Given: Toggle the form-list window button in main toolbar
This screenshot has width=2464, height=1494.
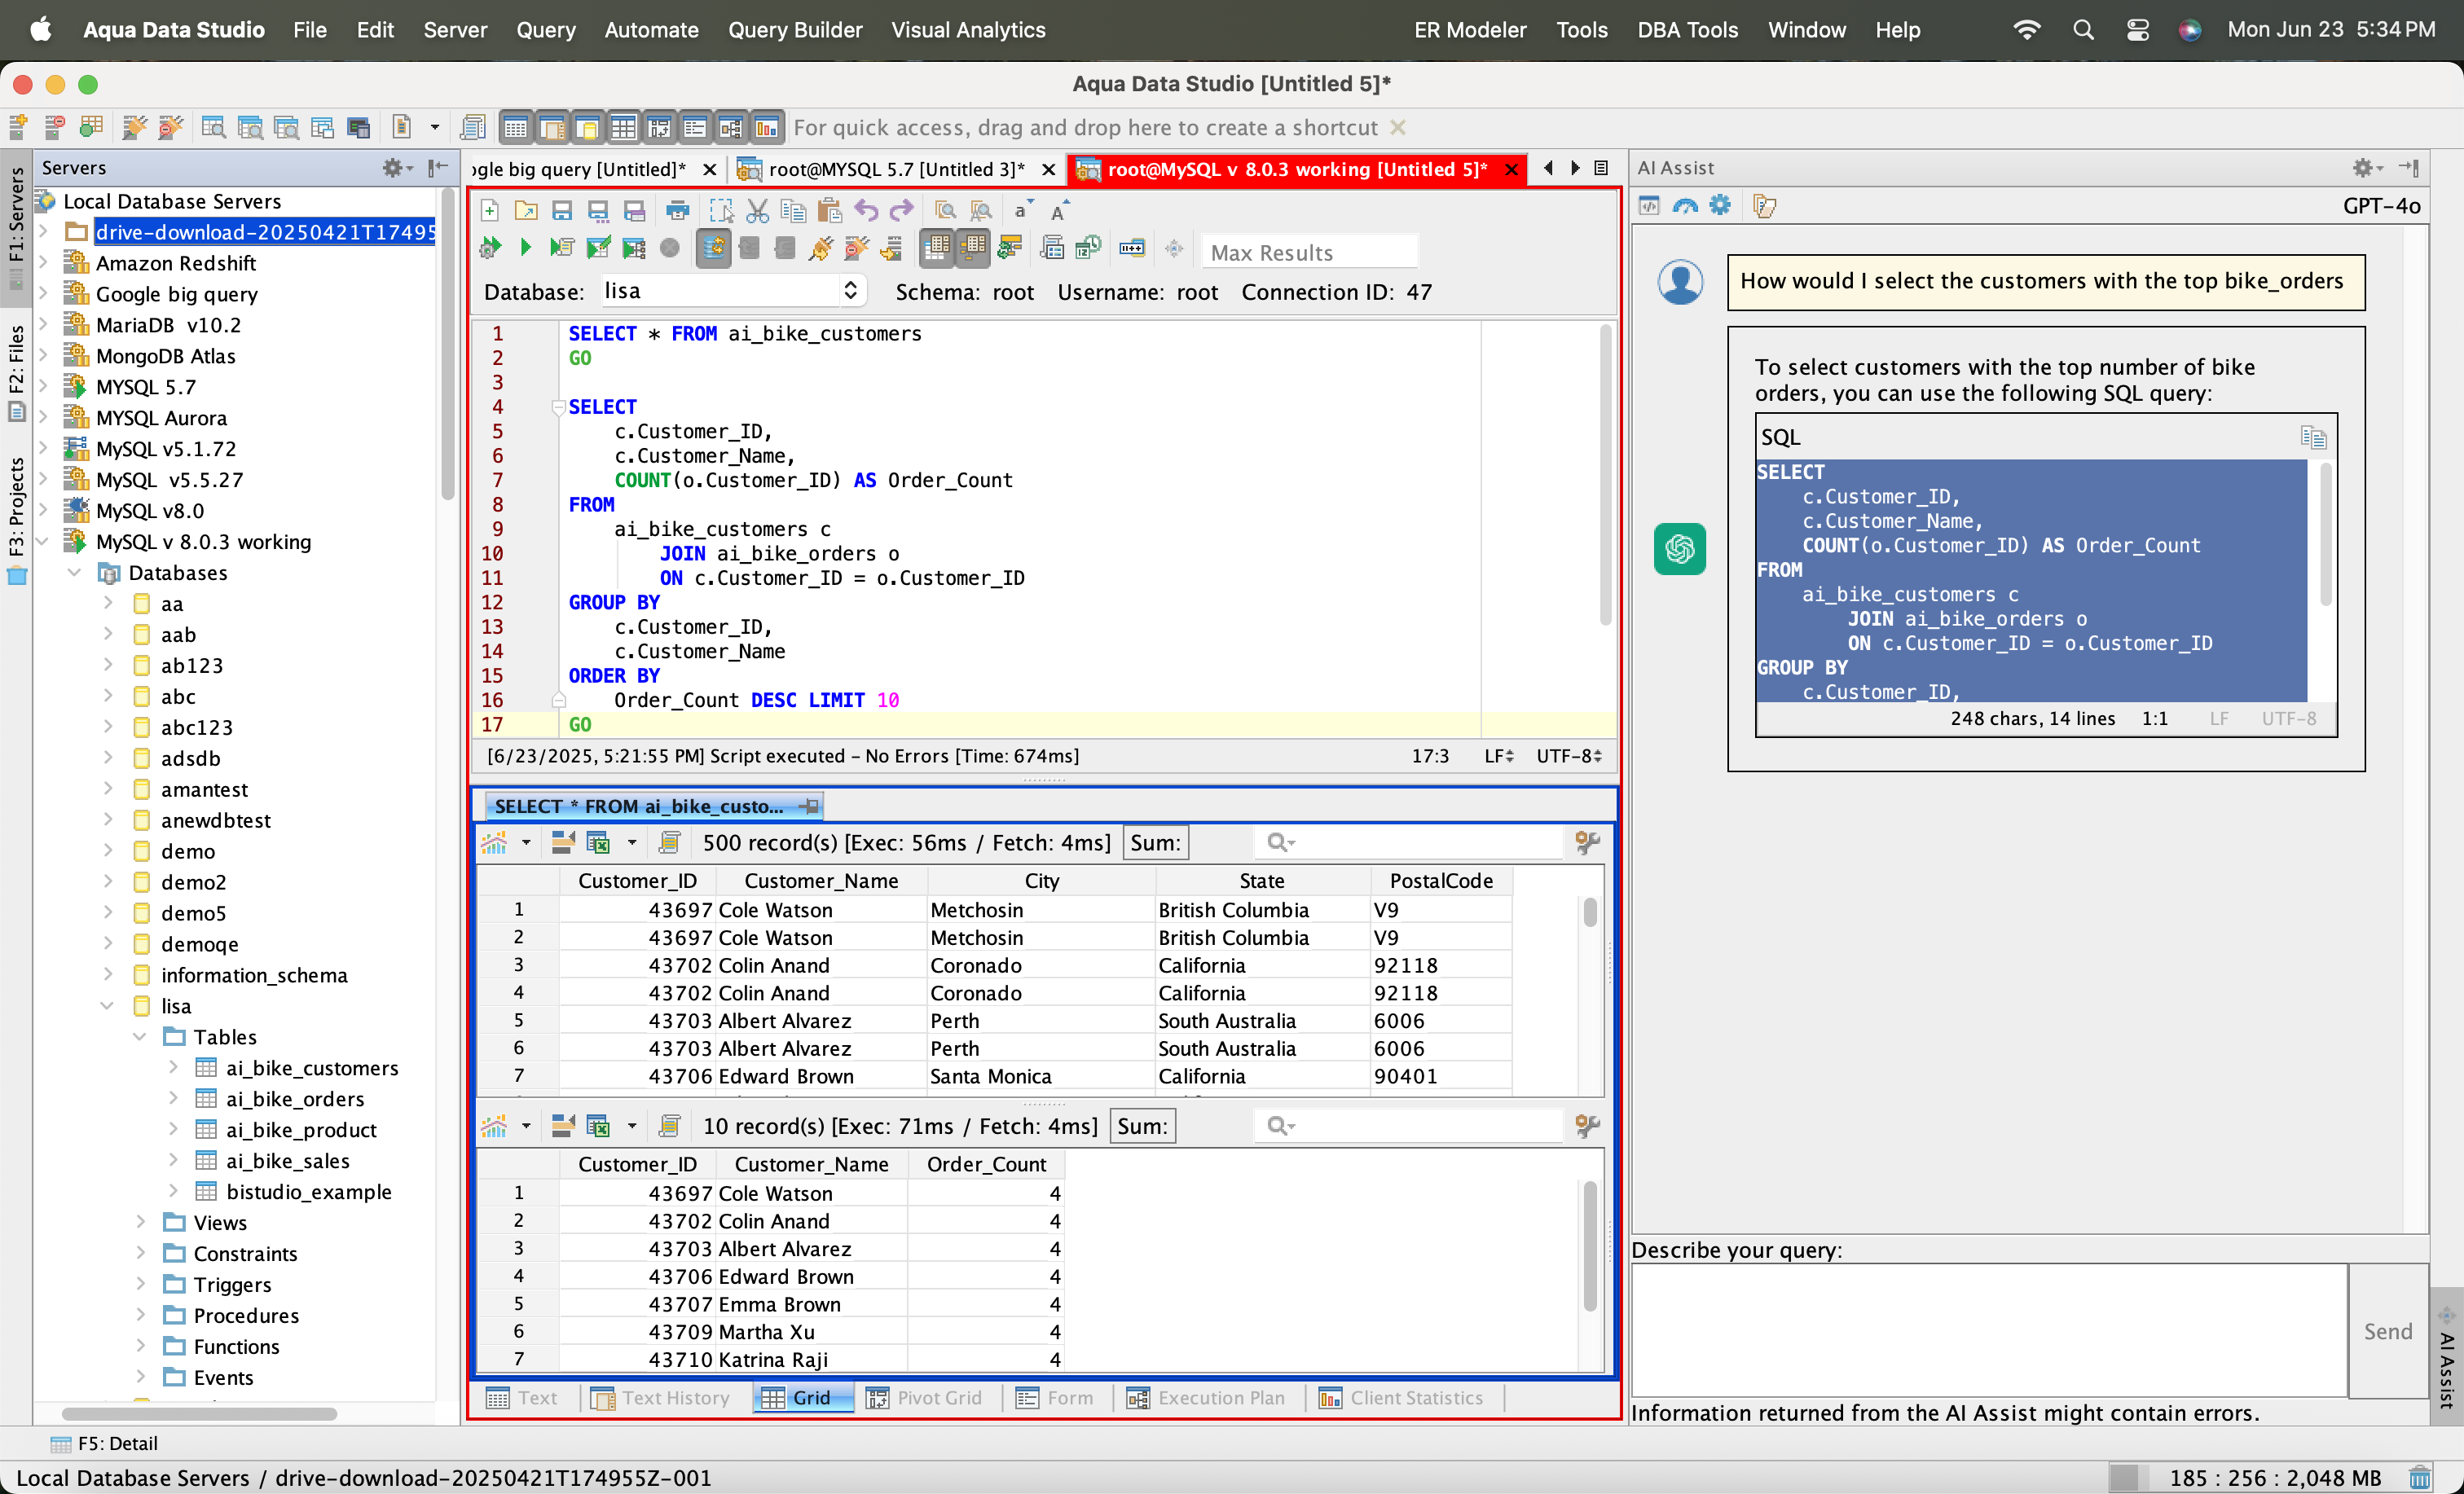Looking at the screenshot, I should pyautogui.click(x=694, y=127).
